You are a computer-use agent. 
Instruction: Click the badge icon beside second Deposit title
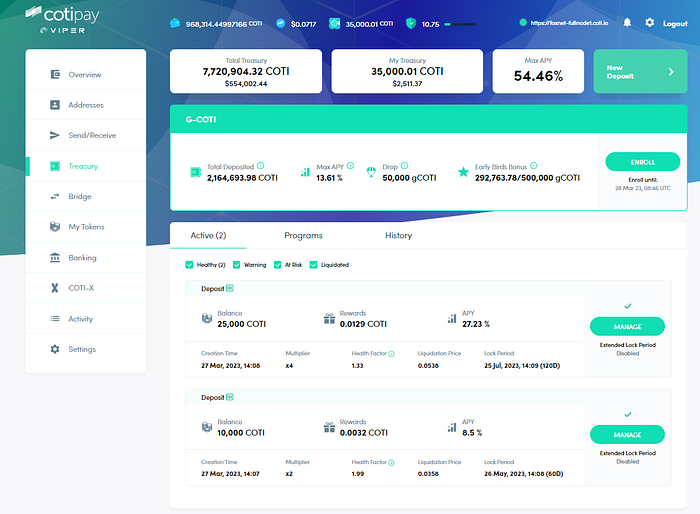pos(230,397)
